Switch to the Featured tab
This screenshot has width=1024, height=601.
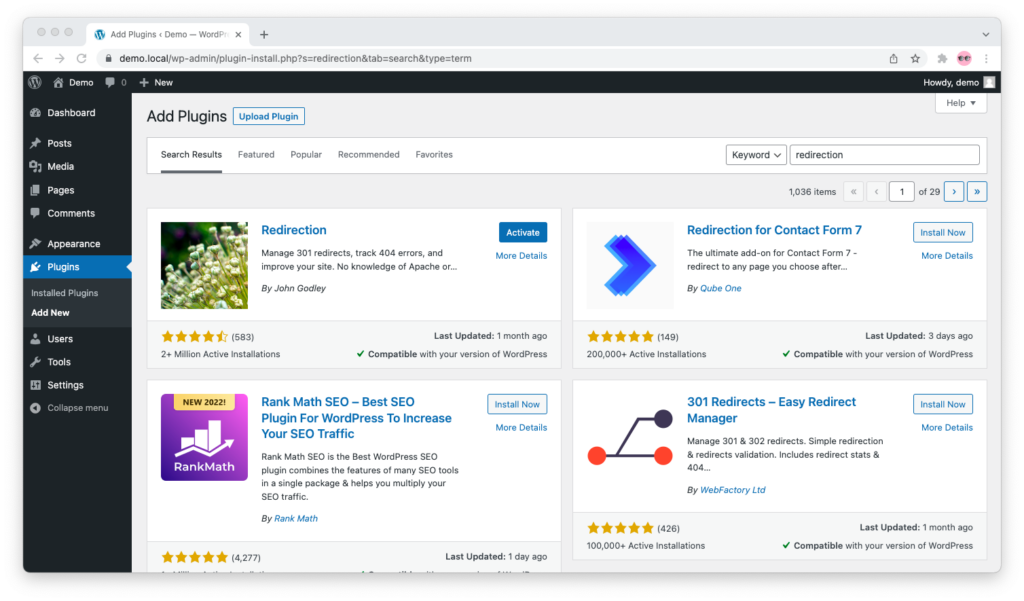click(x=256, y=155)
